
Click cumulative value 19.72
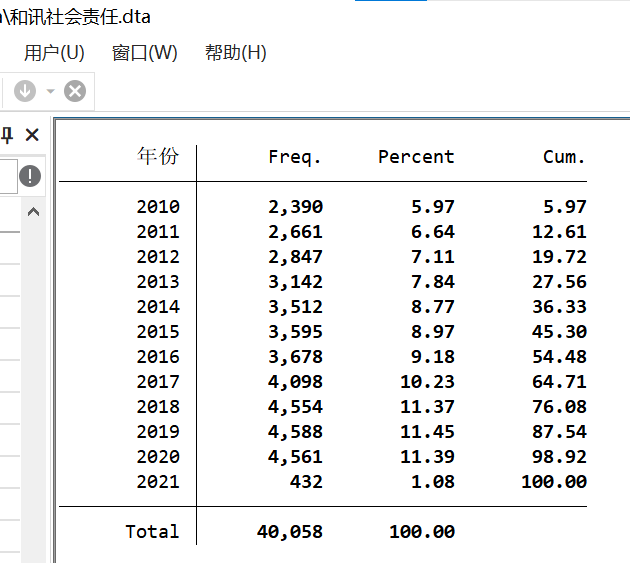click(x=560, y=257)
